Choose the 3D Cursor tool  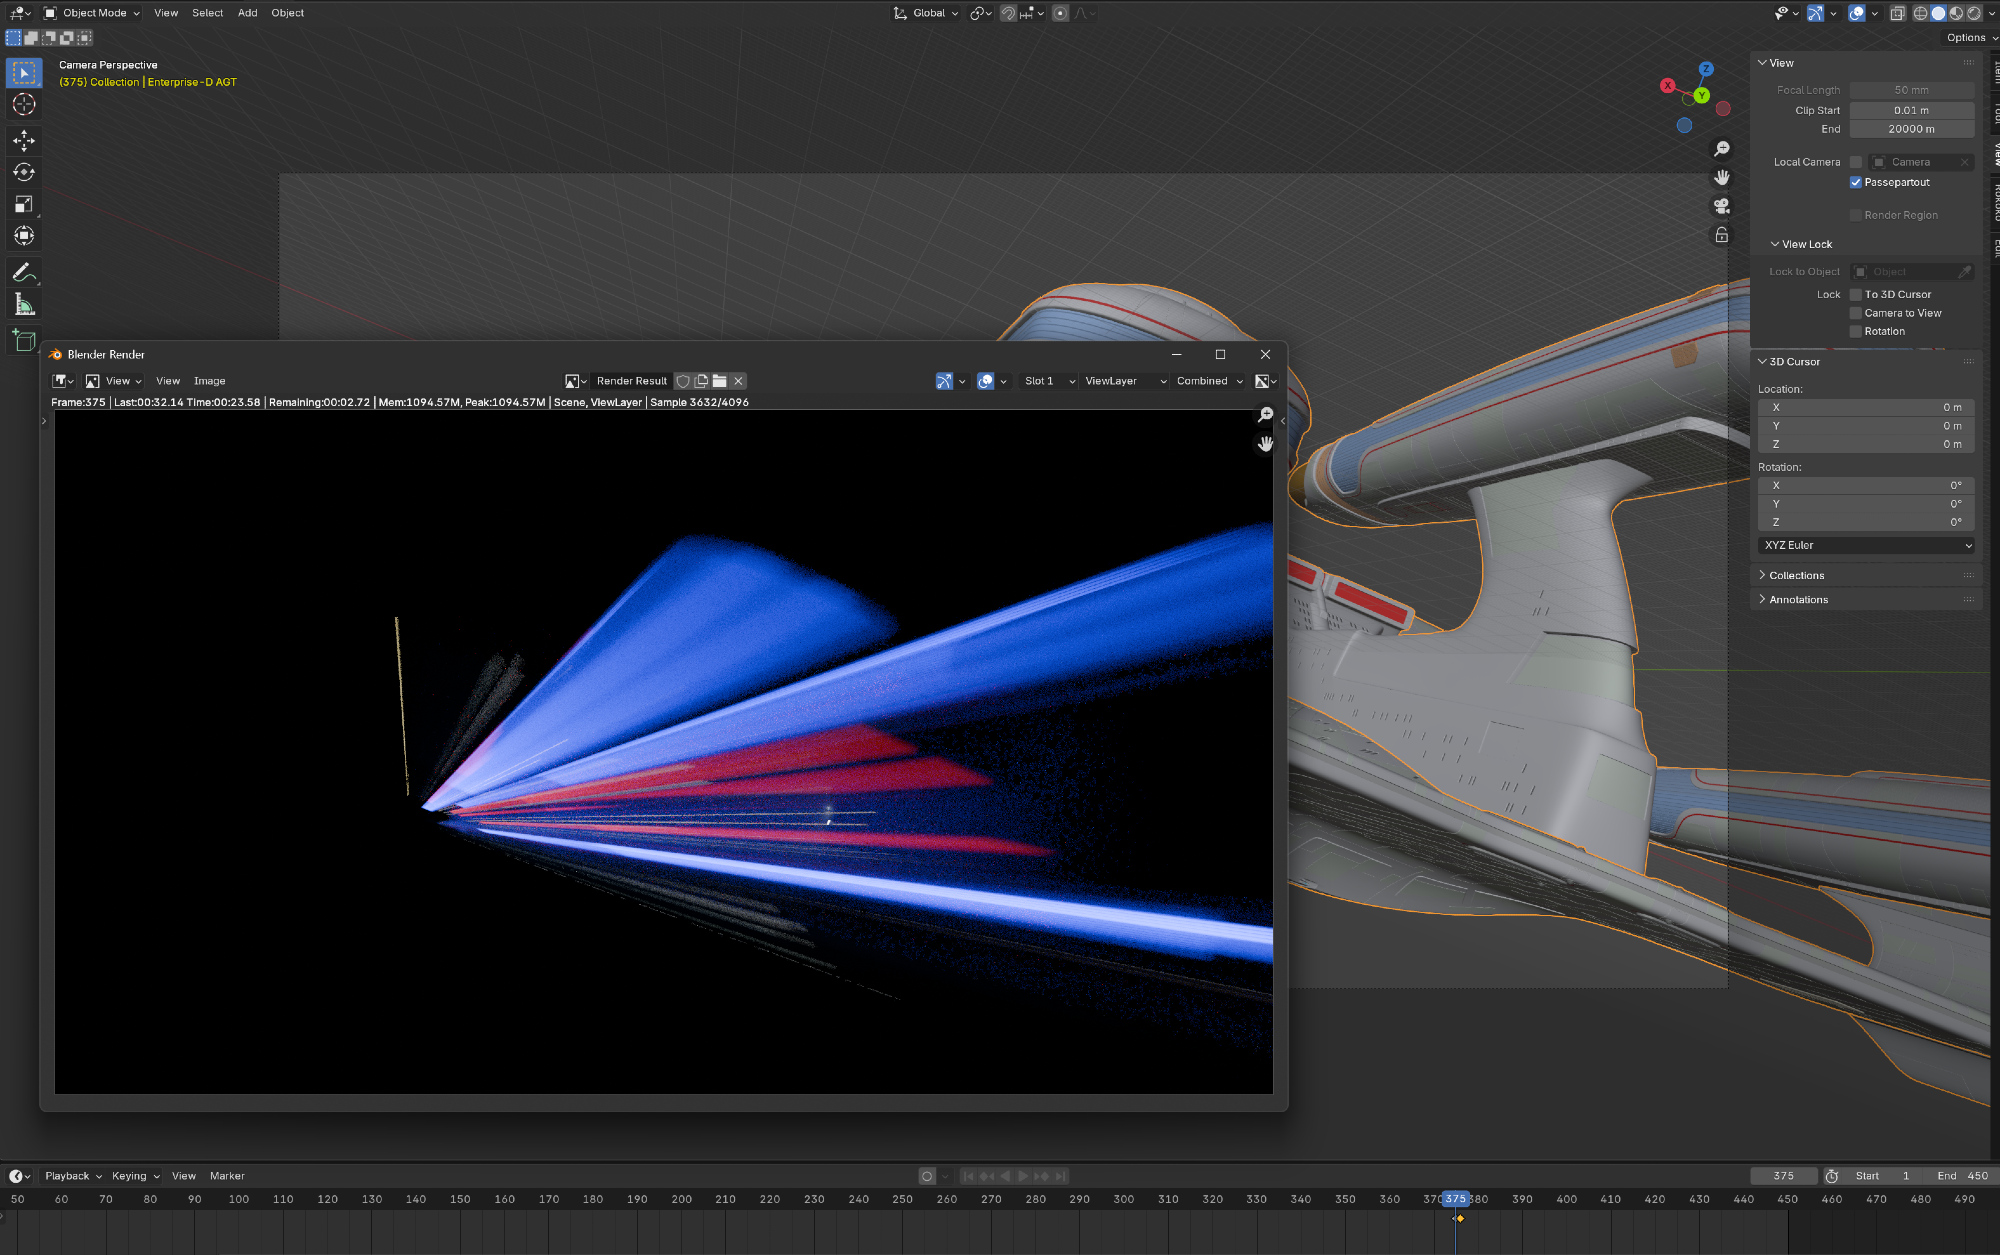click(24, 104)
